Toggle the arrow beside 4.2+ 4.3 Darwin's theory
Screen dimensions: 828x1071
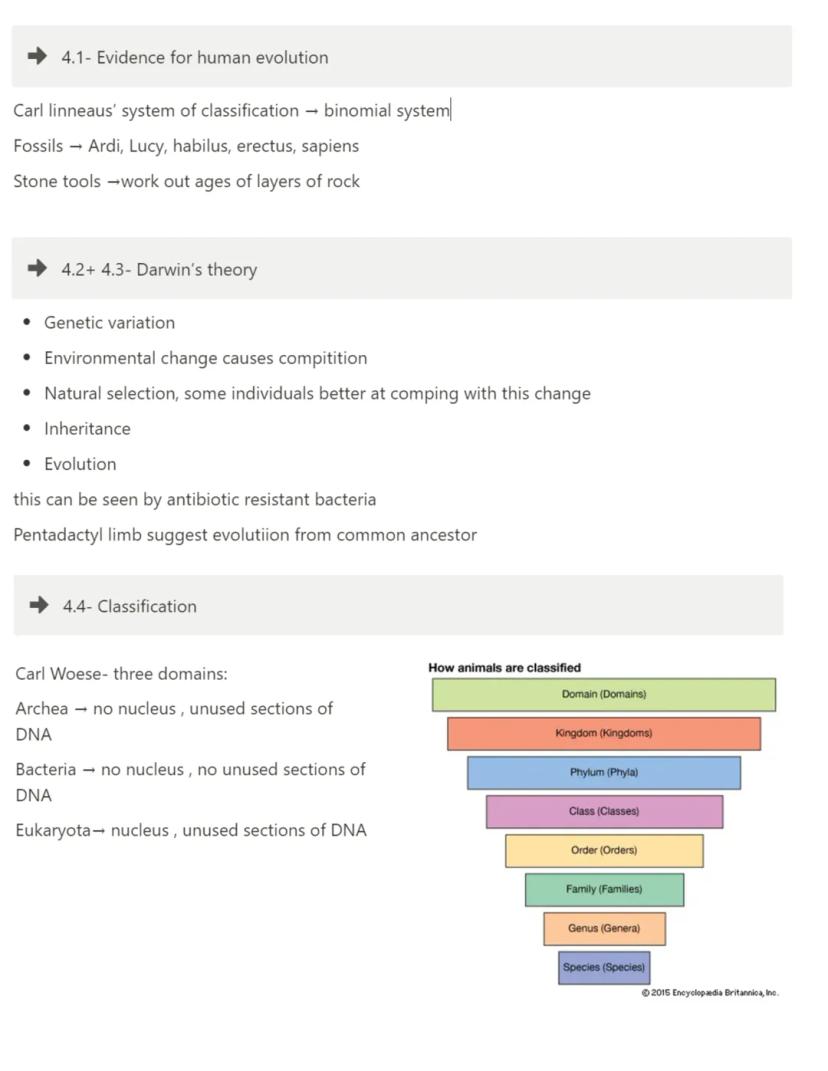(38, 268)
